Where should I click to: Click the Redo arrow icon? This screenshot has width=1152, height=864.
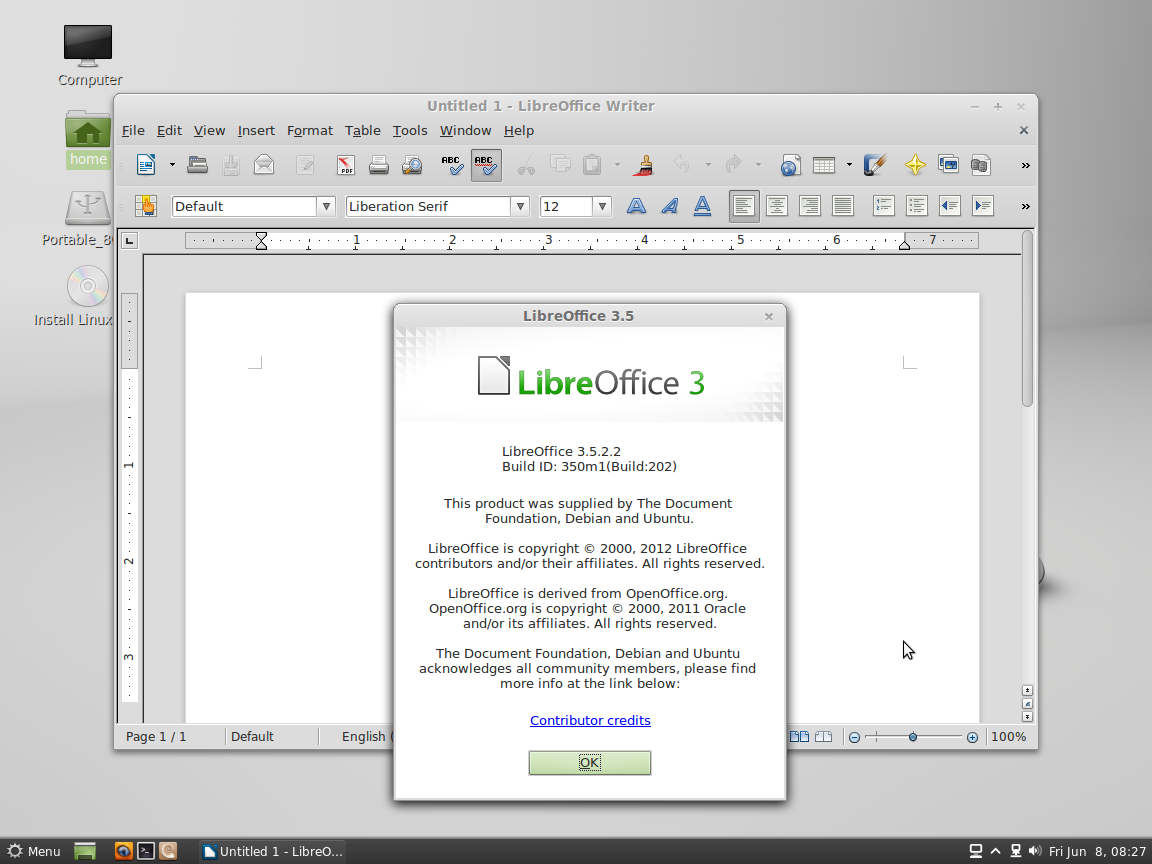point(732,165)
